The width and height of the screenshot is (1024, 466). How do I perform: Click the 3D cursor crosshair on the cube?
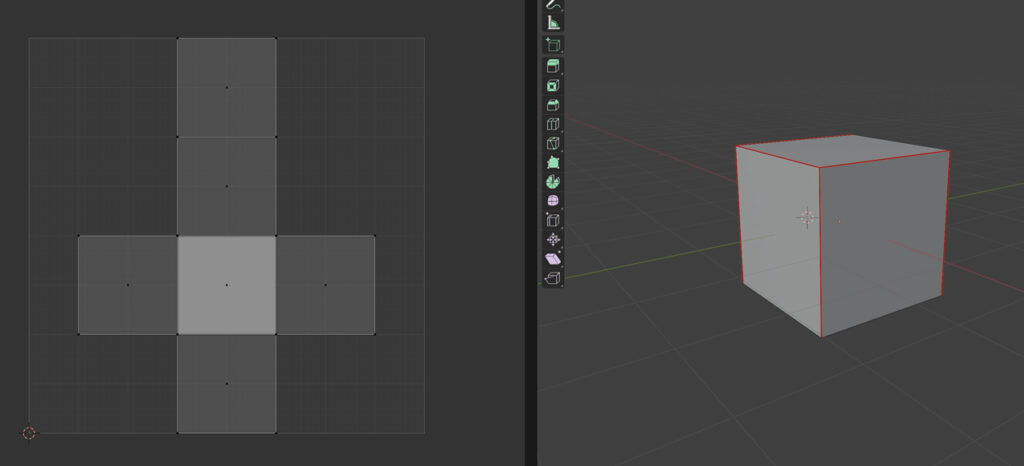tap(807, 218)
